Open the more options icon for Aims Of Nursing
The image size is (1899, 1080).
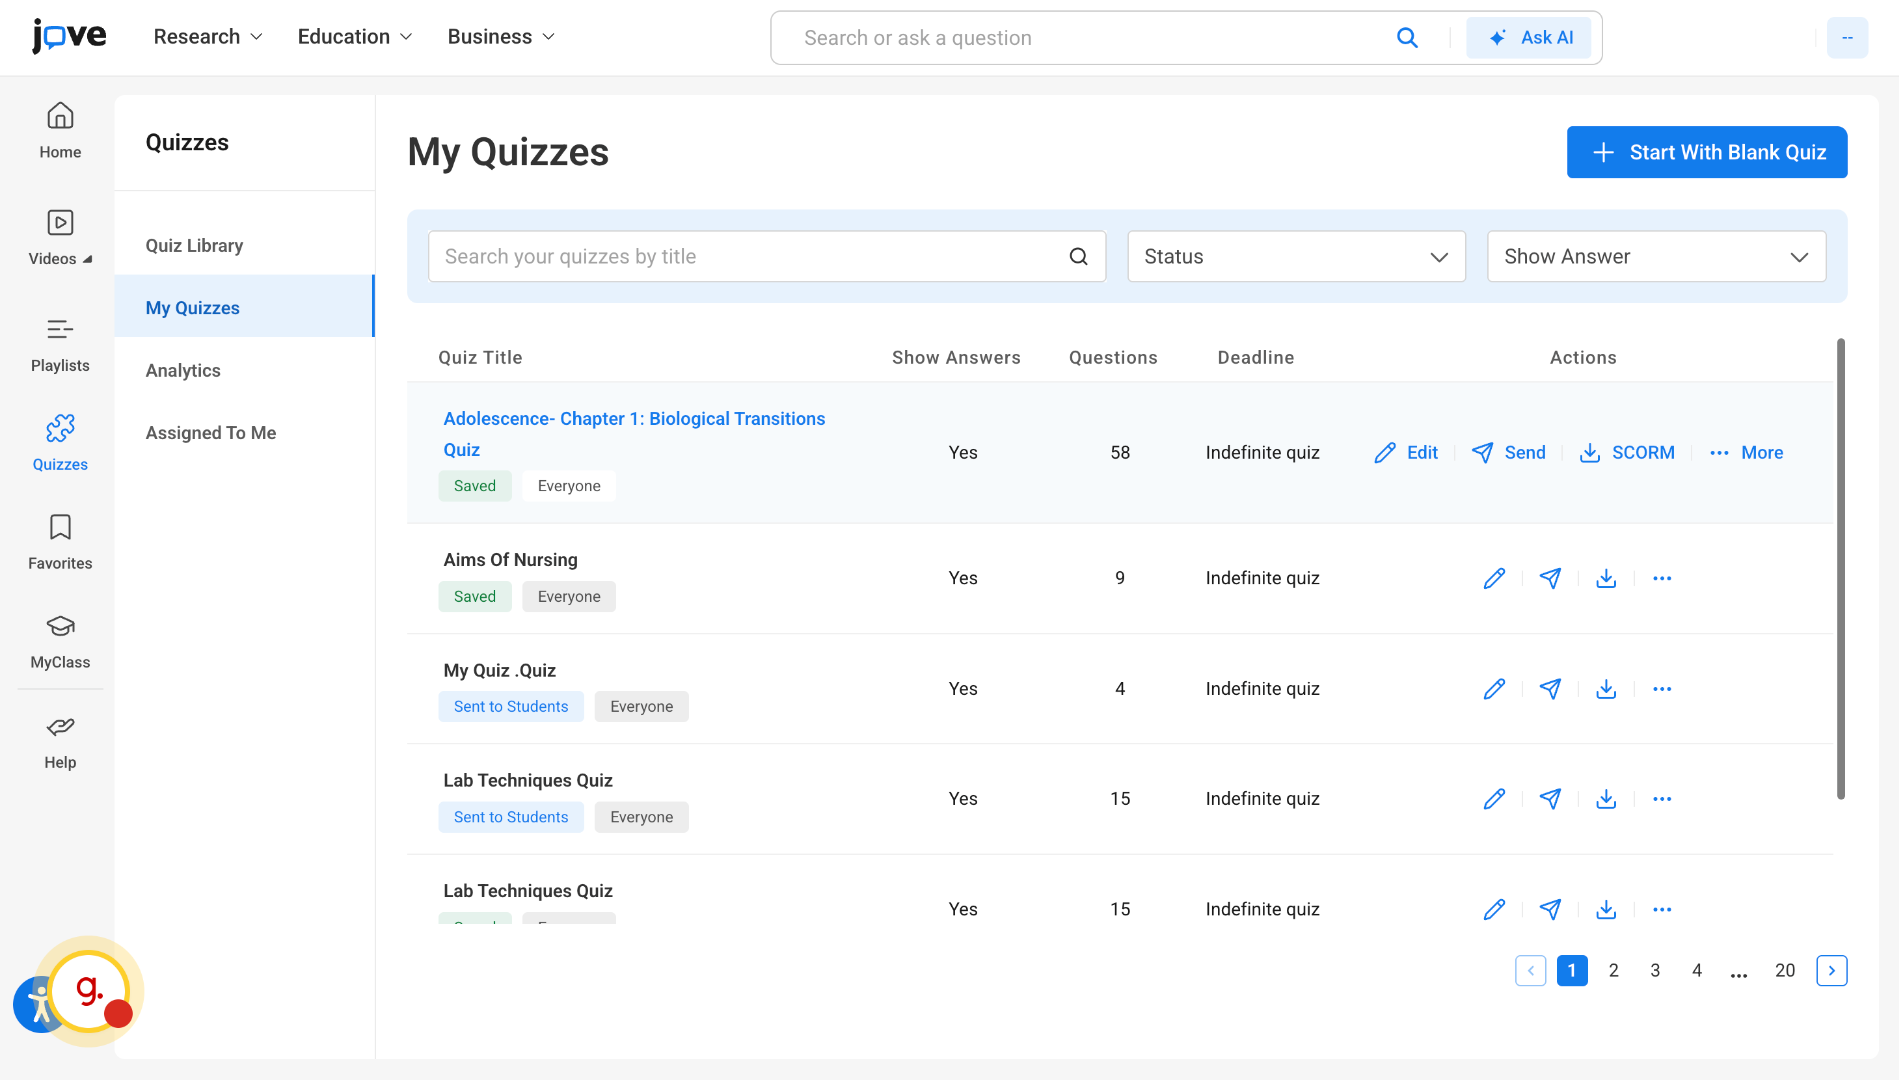tap(1662, 579)
